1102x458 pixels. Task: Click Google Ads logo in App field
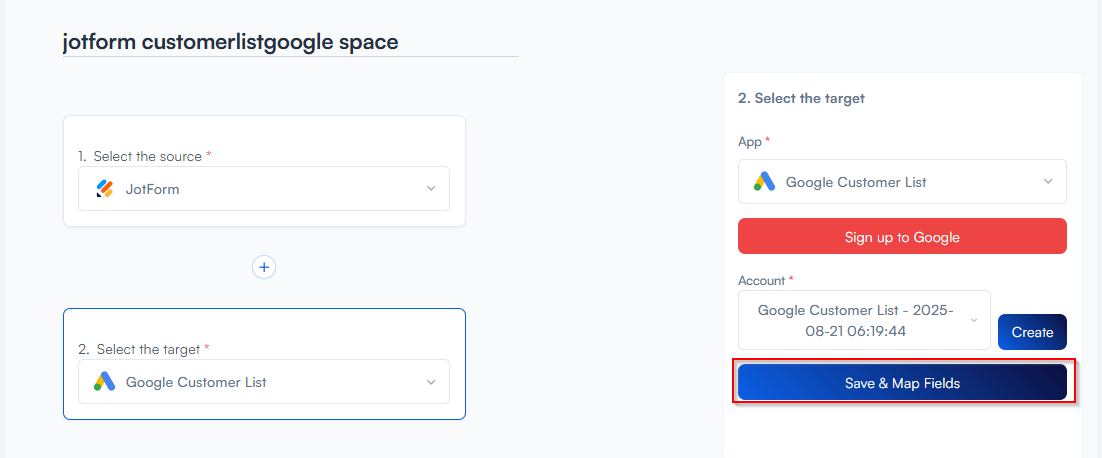click(765, 182)
